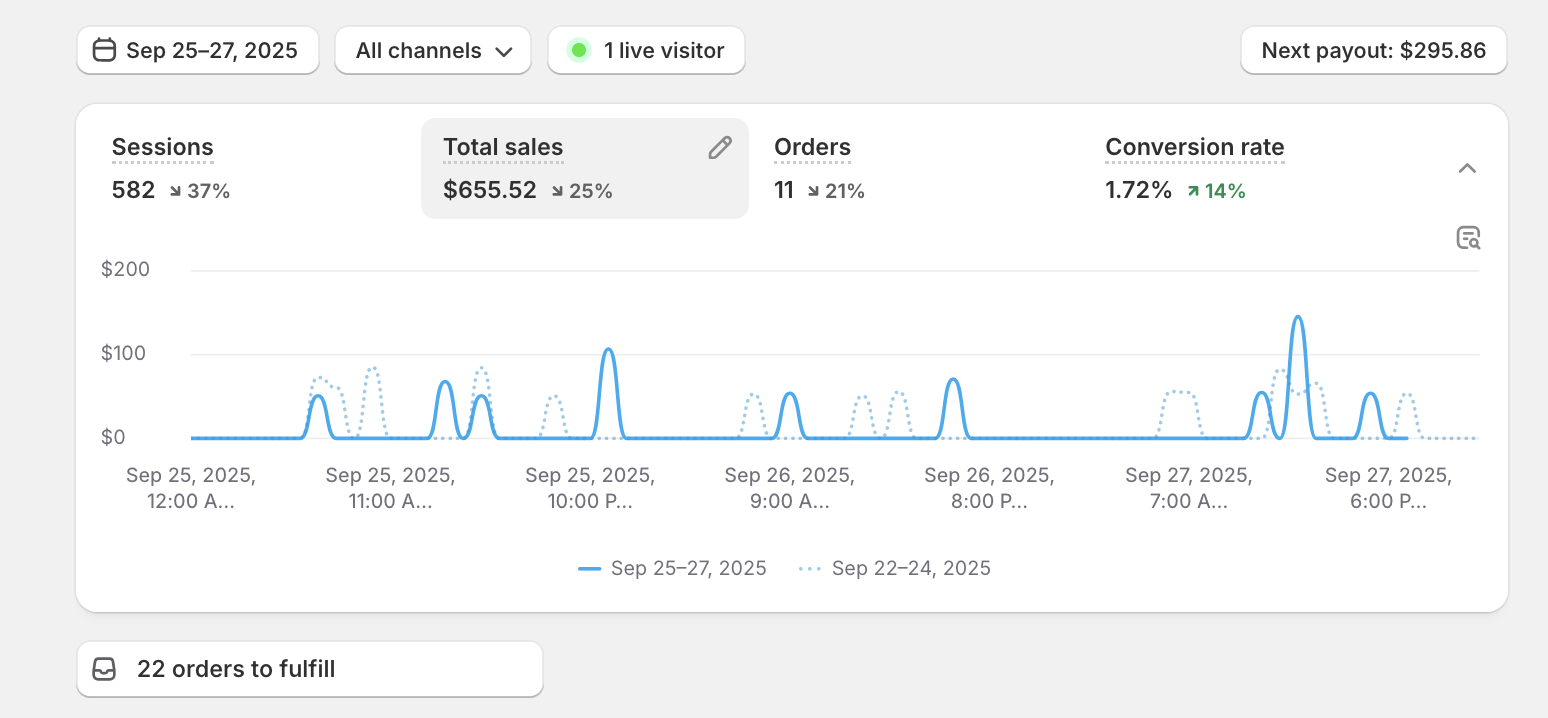
Task: Collapse the metrics chart with chevron
Action: (x=1467, y=168)
